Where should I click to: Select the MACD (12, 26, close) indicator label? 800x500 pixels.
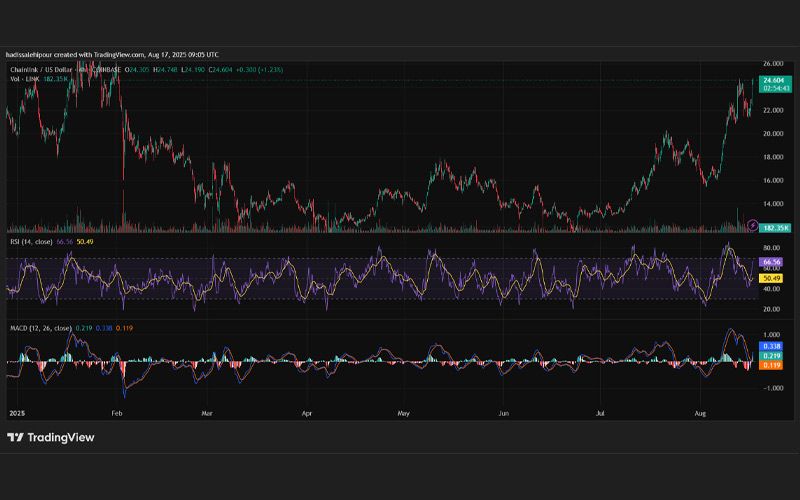[x=41, y=328]
